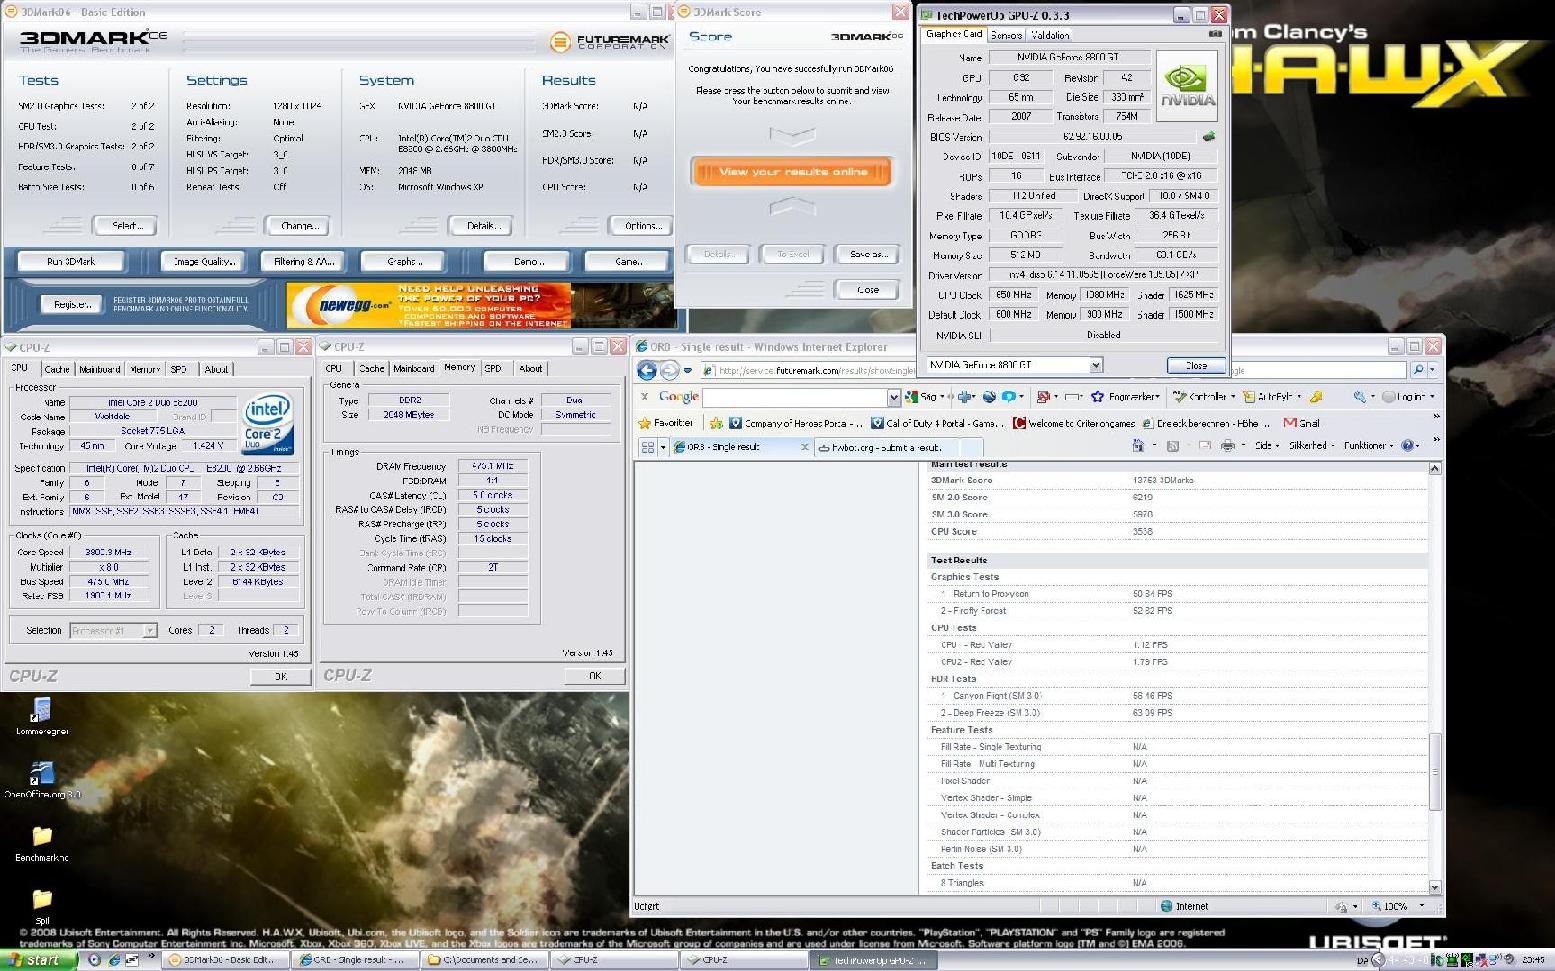Click the Google toolbar share bubble icon
Image resolution: width=1555 pixels, height=971 pixels.
coord(1009,397)
